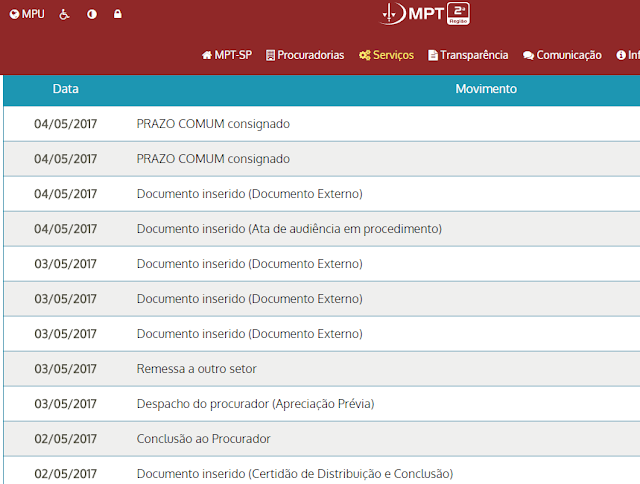The height and width of the screenshot is (484, 640).
Task: Open the Transparência menu
Action: click(468, 55)
